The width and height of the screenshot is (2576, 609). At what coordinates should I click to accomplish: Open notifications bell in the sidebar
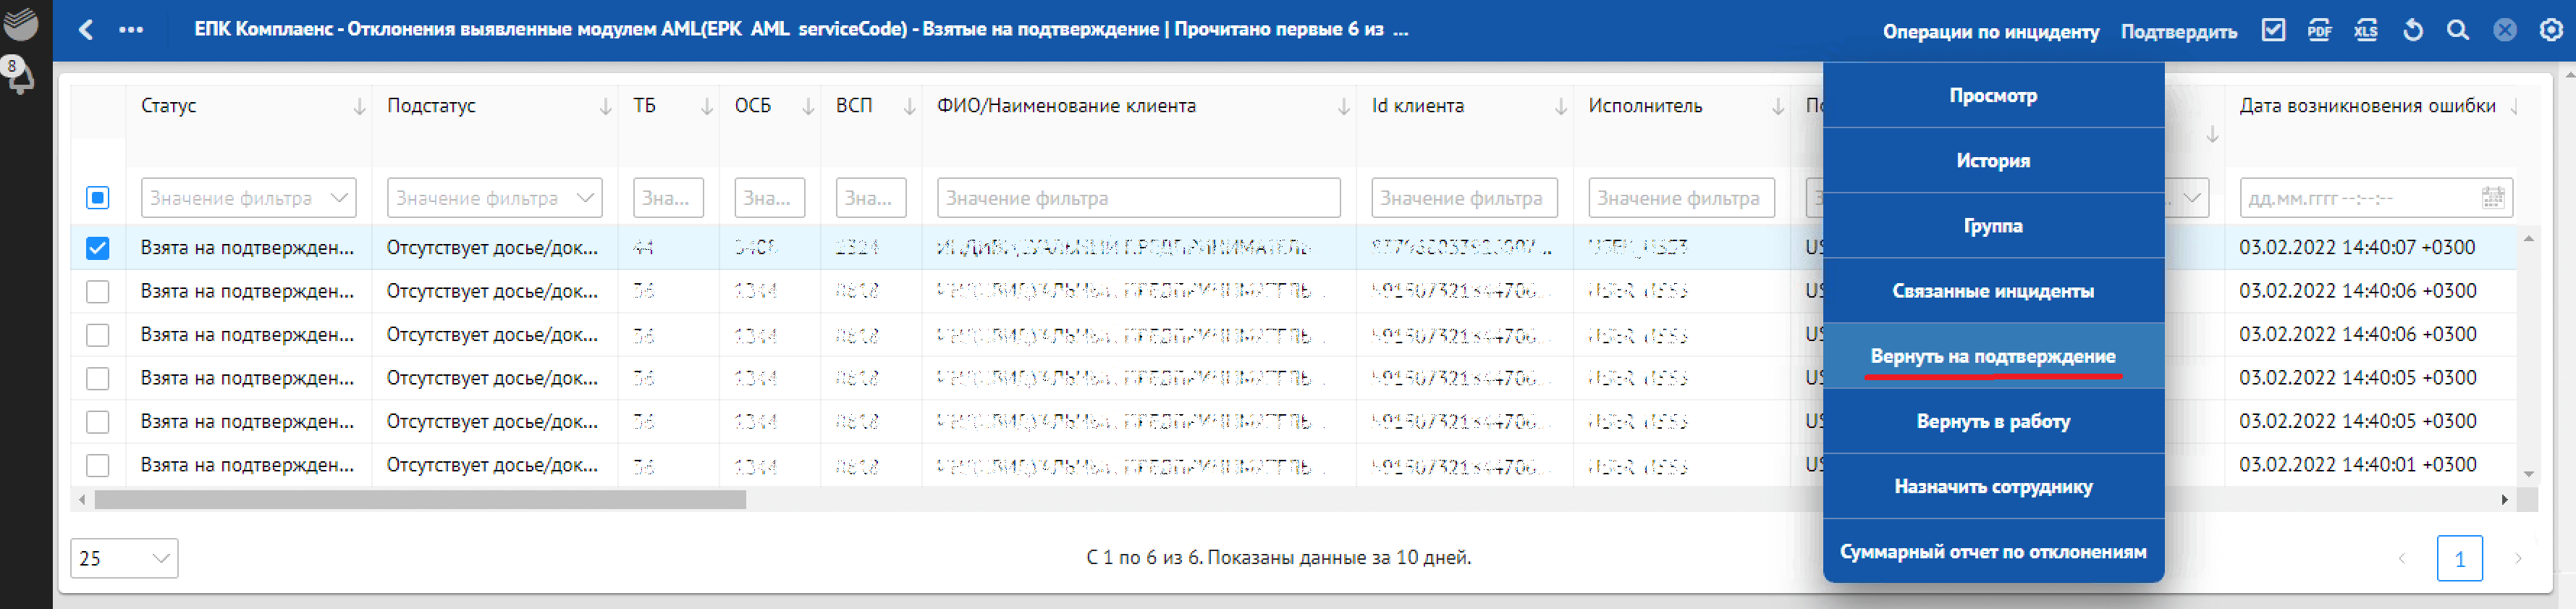[20, 77]
